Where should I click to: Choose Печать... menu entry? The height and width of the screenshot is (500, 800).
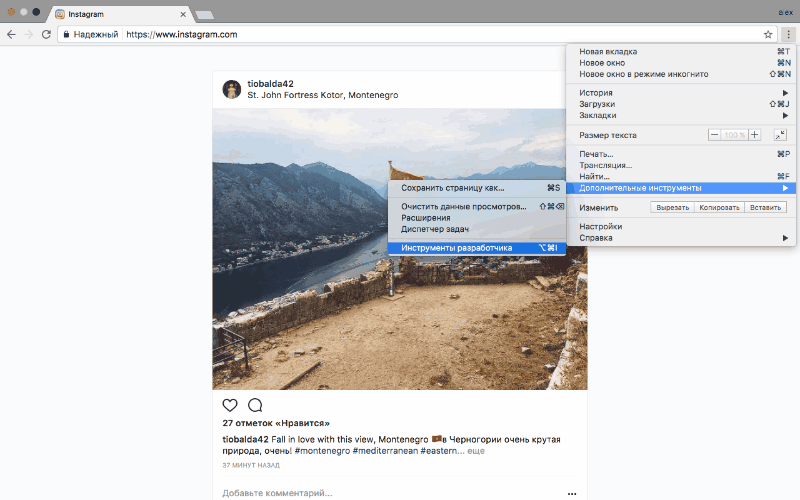coord(681,154)
